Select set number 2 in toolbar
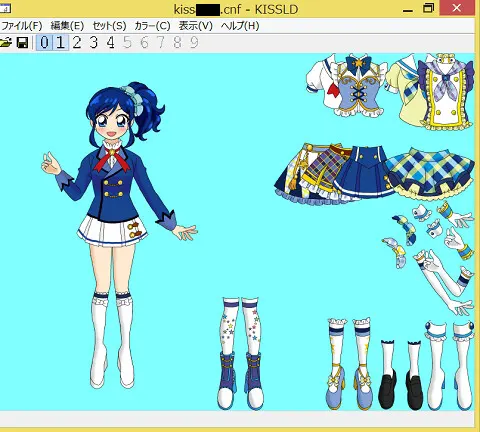The image size is (480, 432). pos(77,43)
